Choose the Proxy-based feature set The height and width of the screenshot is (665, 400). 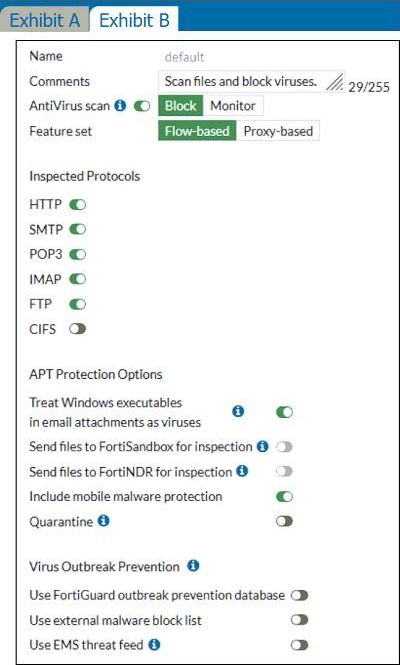pyautogui.click(x=278, y=131)
